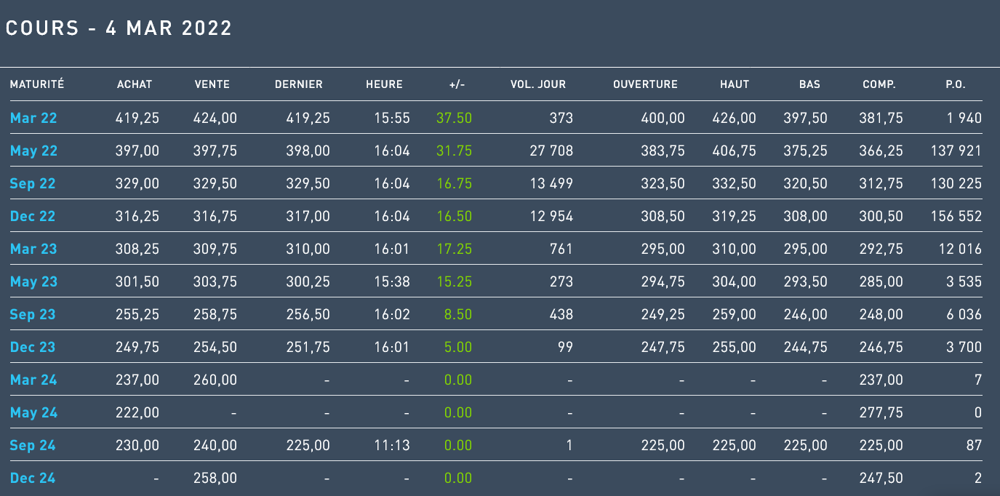Click the Mar 24 maturity link
Screen dimensions: 1000x496
33,380
